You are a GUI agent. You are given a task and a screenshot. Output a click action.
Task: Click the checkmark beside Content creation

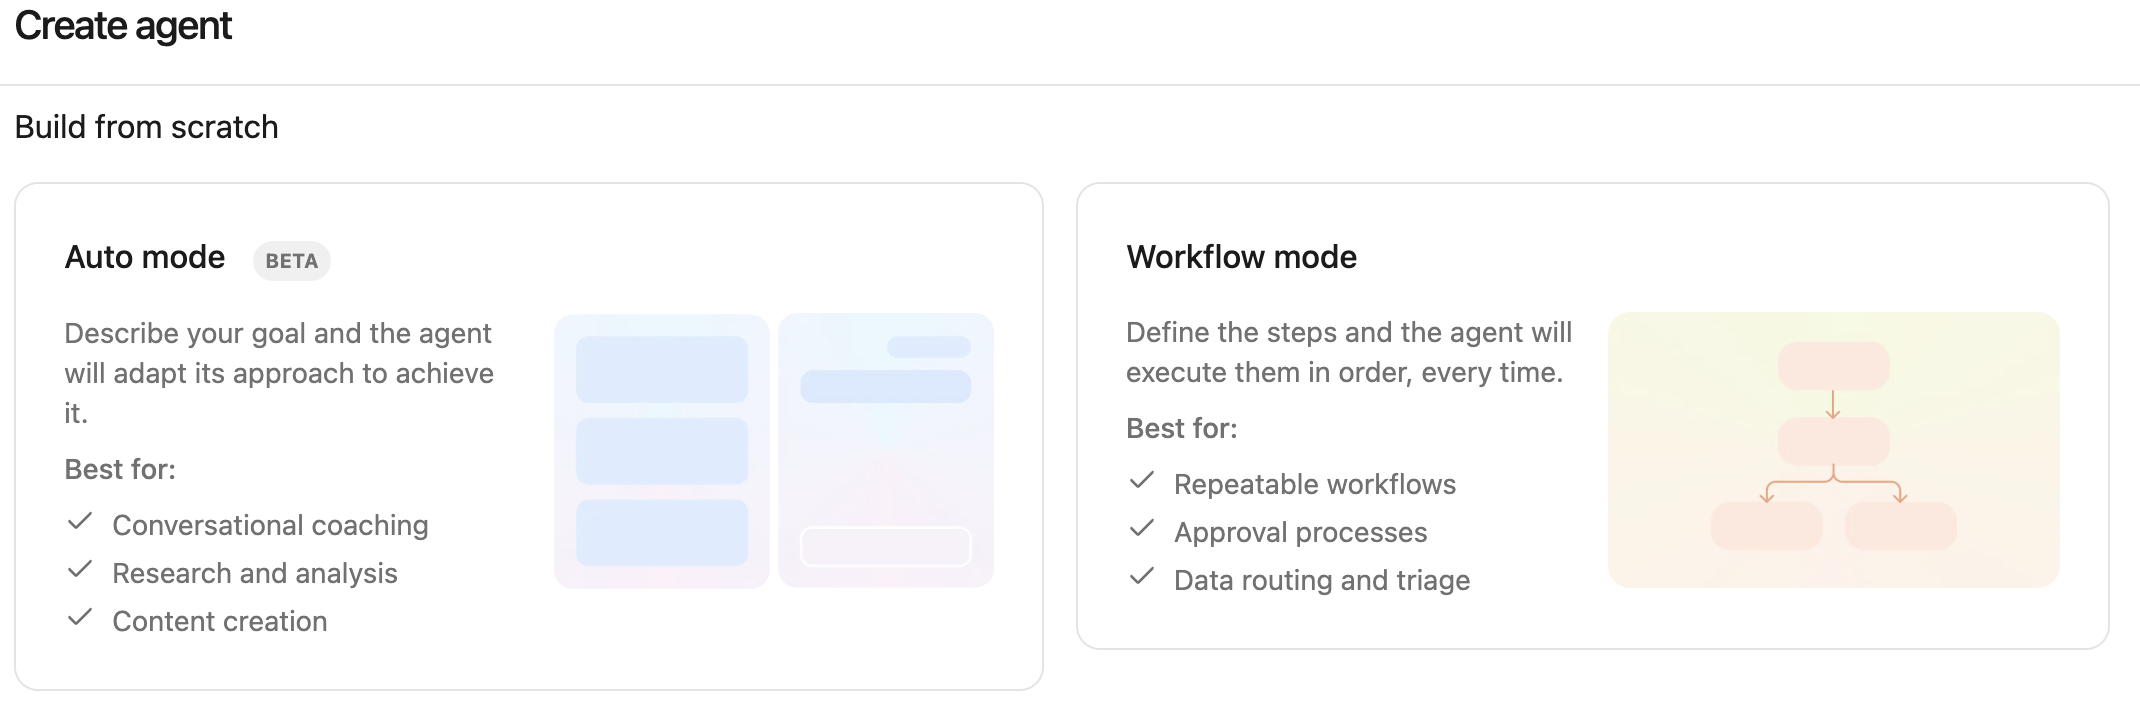79,620
